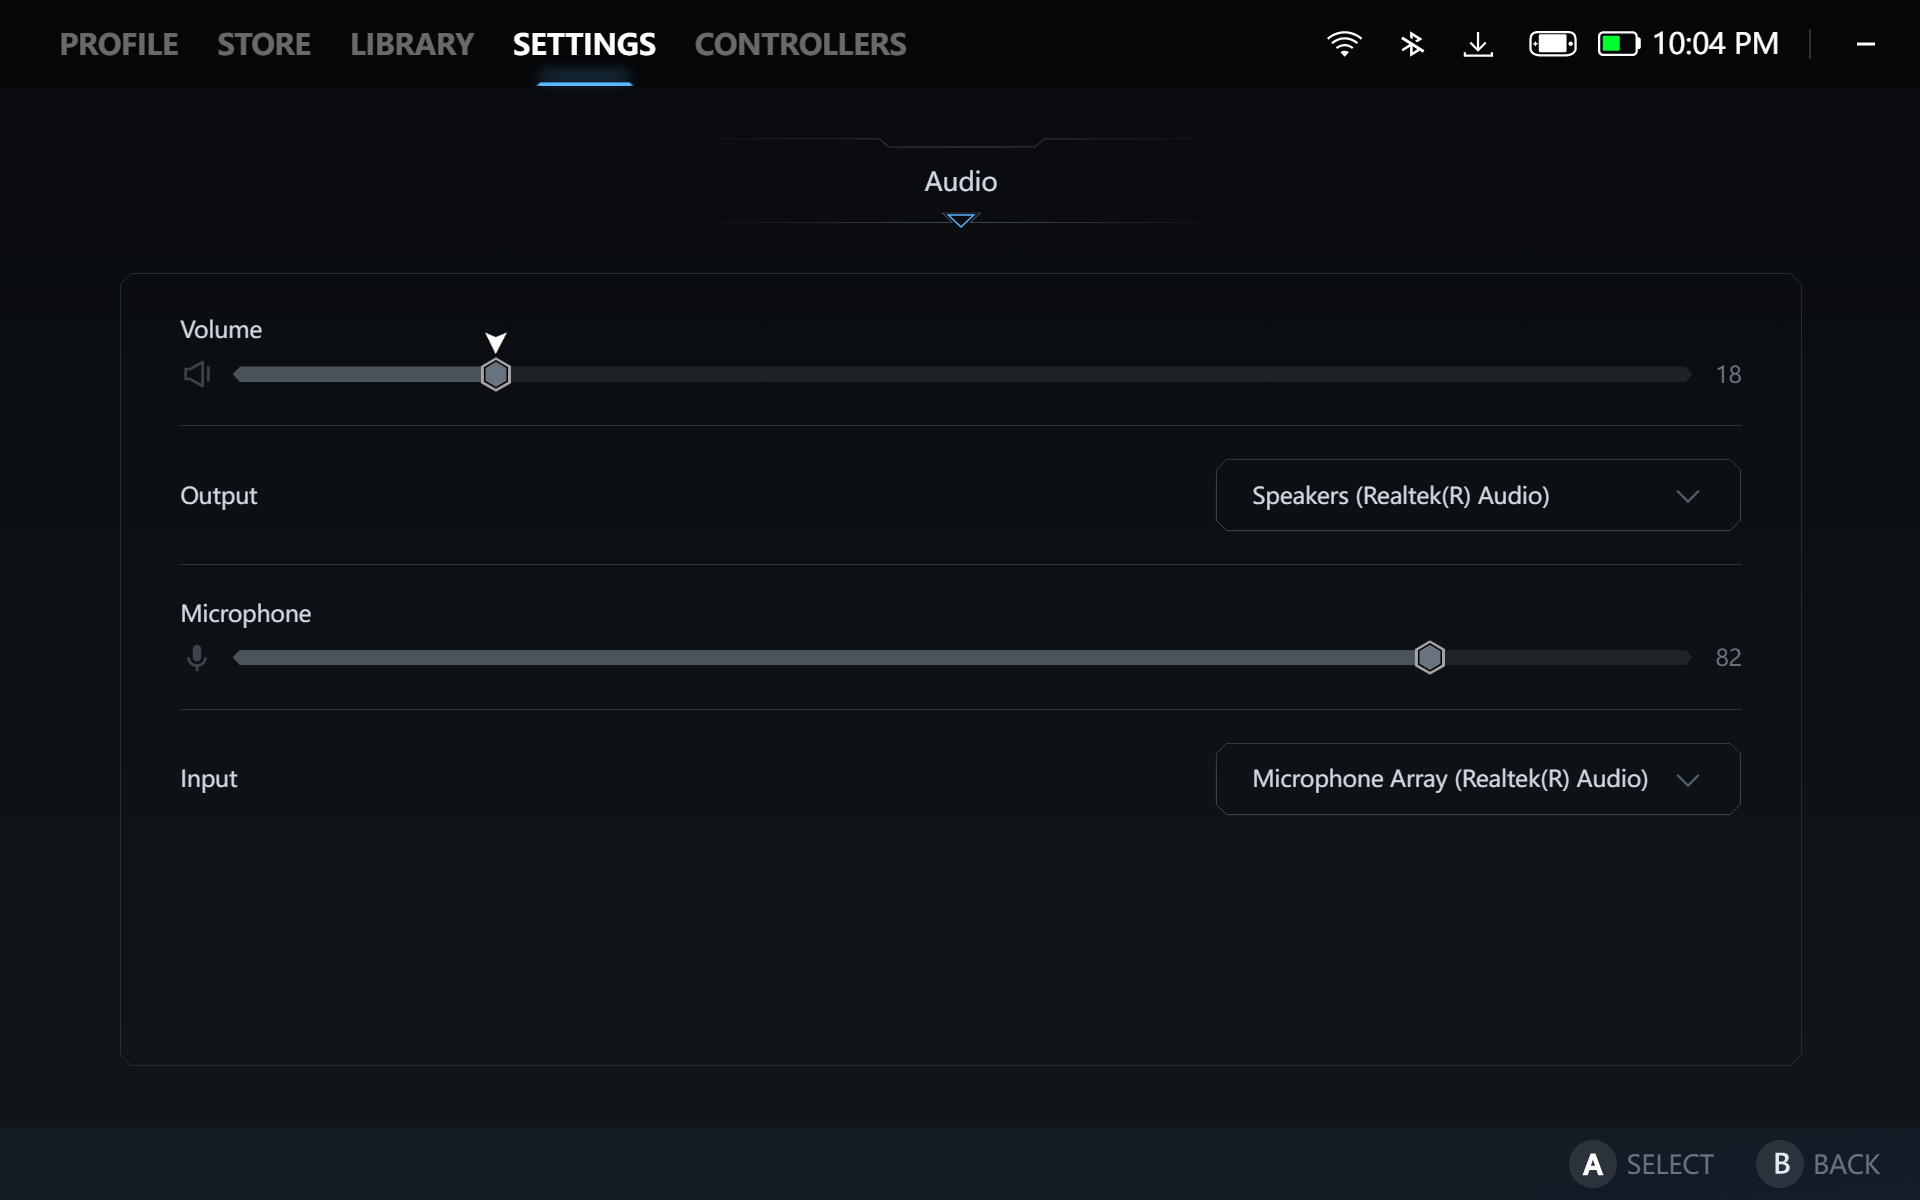Image resolution: width=1920 pixels, height=1200 pixels.
Task: Click the Bluetooth icon in the top bar
Action: click(x=1412, y=44)
